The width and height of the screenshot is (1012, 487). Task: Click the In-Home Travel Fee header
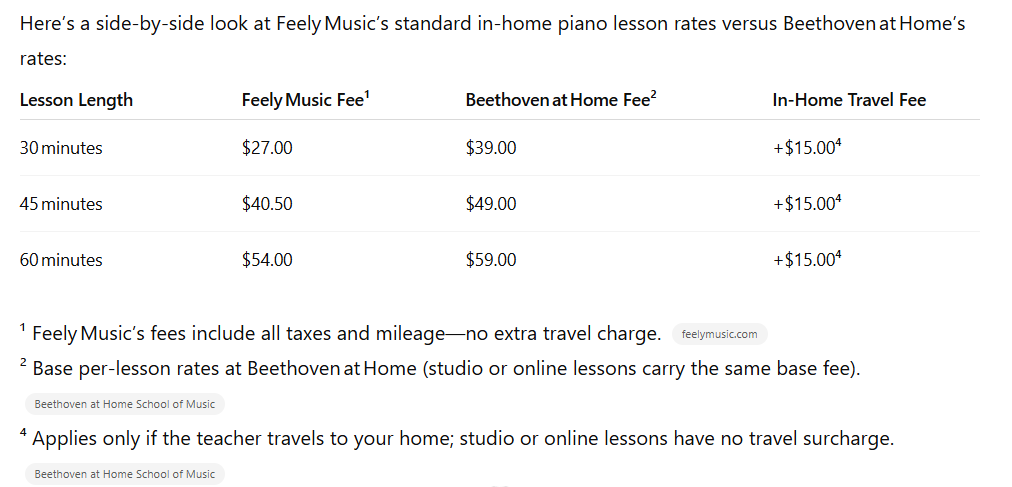[849, 100]
